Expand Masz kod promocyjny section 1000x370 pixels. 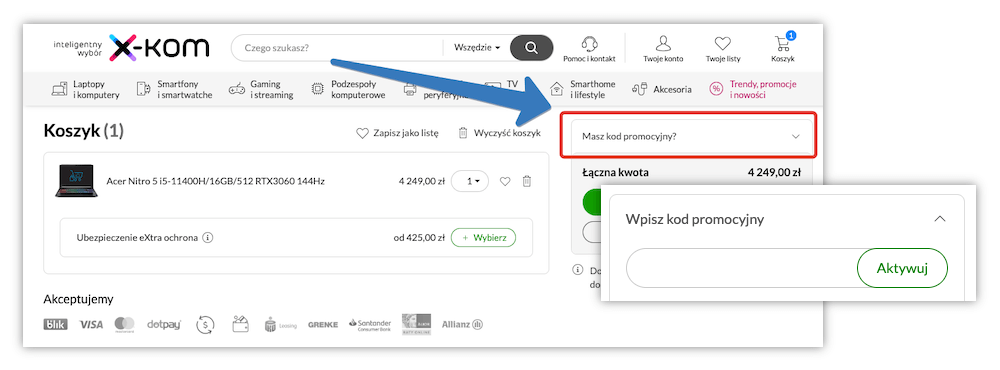coord(691,136)
